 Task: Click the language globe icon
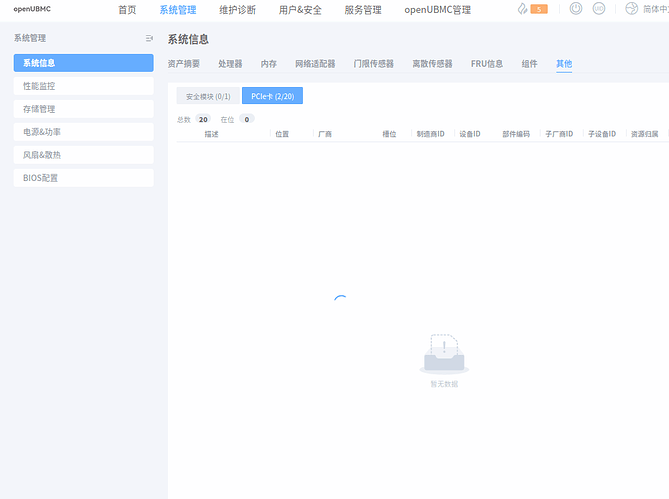point(631,9)
